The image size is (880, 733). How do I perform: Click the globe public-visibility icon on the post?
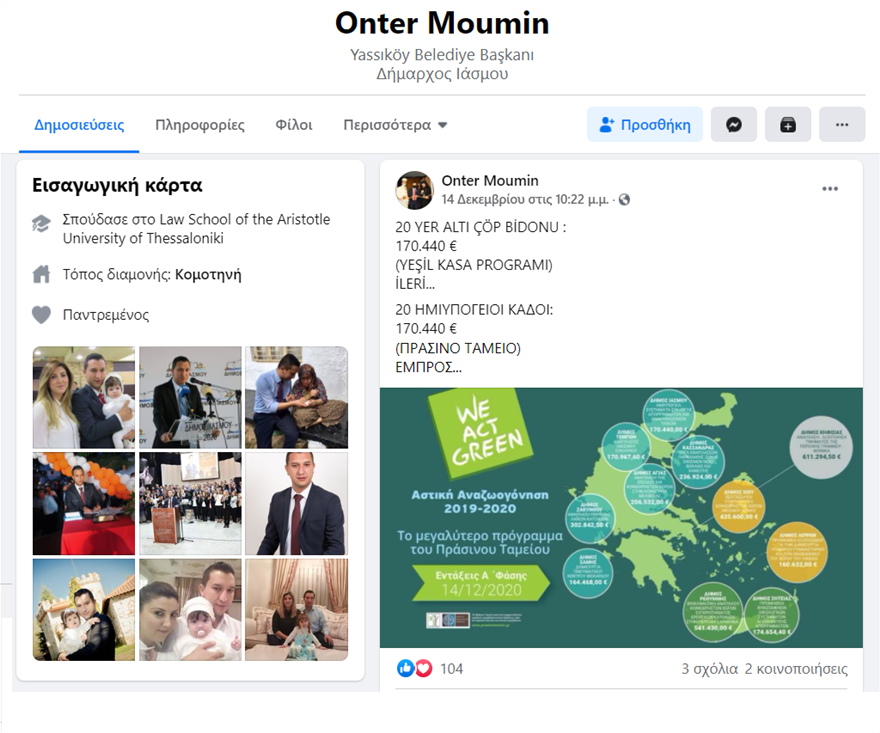pyautogui.click(x=624, y=199)
